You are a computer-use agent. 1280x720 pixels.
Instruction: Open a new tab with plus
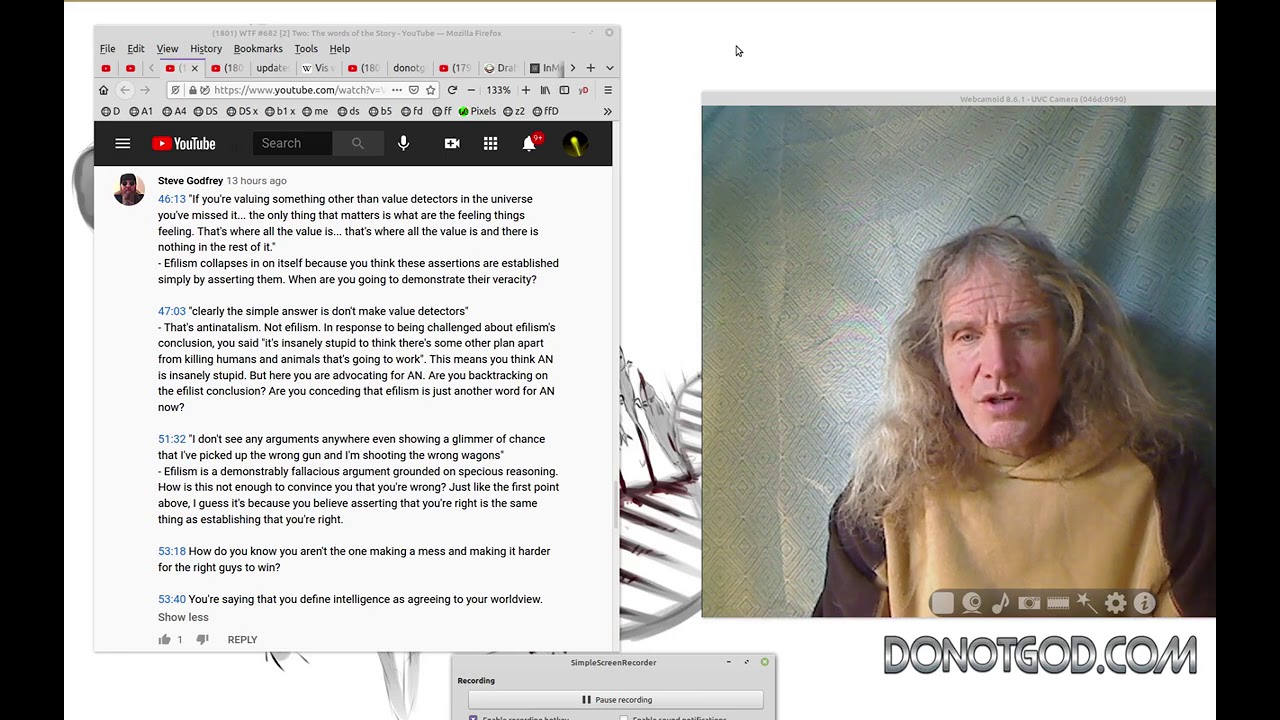(590, 68)
